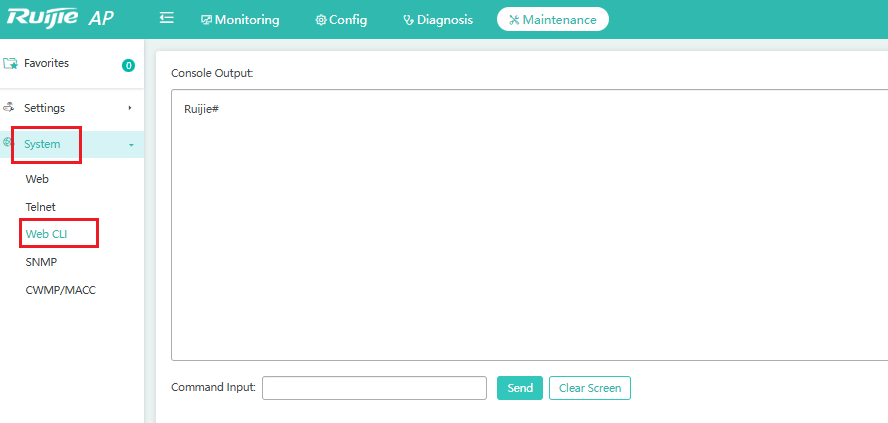Image resolution: width=888 pixels, height=423 pixels.
Task: Collapse the System menu arrow
Action: coord(131,145)
